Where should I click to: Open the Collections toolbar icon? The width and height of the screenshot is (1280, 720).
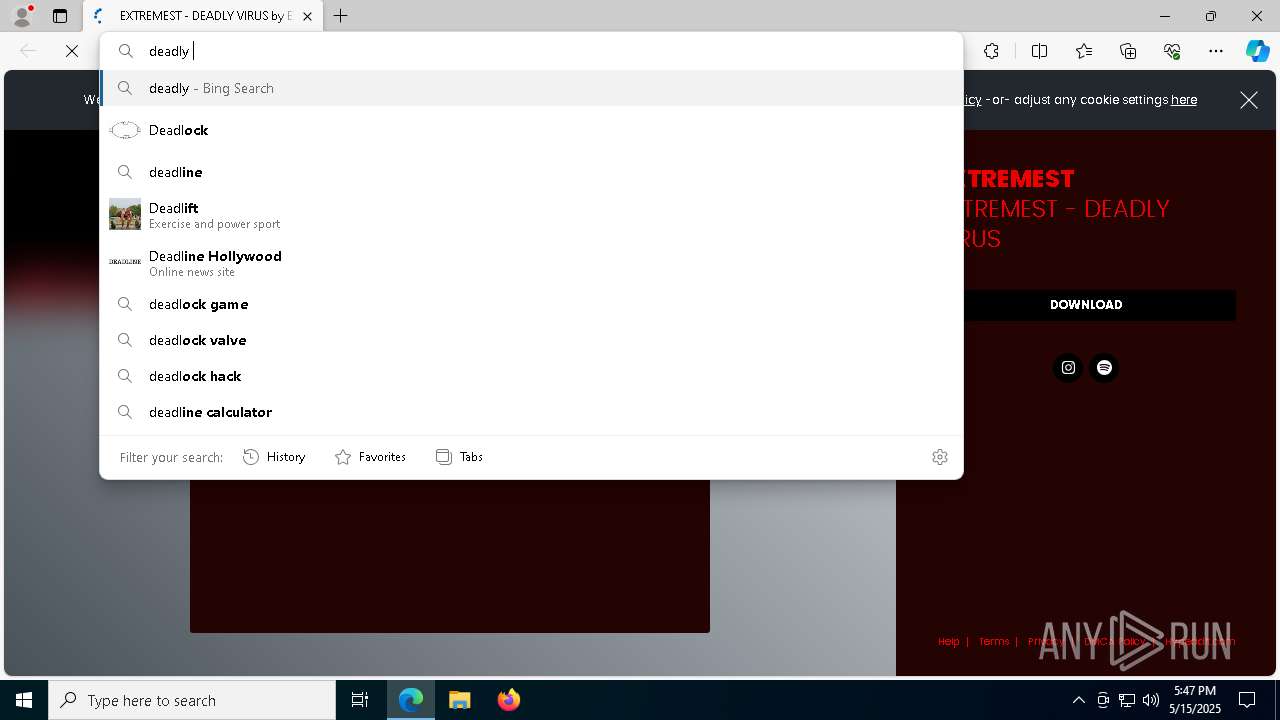[1128, 51]
